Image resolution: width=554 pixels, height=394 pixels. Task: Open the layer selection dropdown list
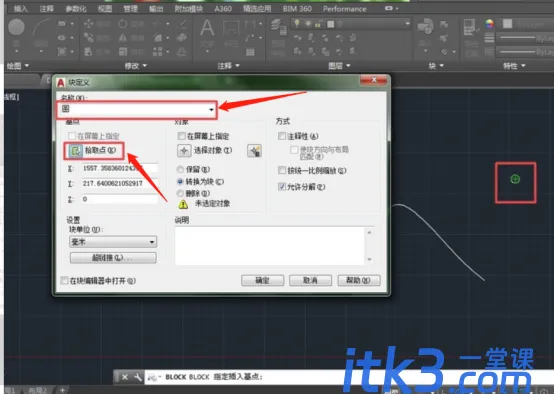pyautogui.click(x=350, y=24)
